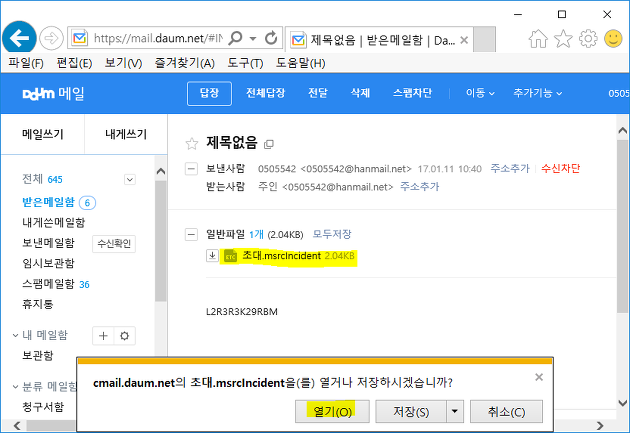The width and height of the screenshot is (630, 433).
Task: Add a new mailbox with plus icon
Action: [103, 336]
